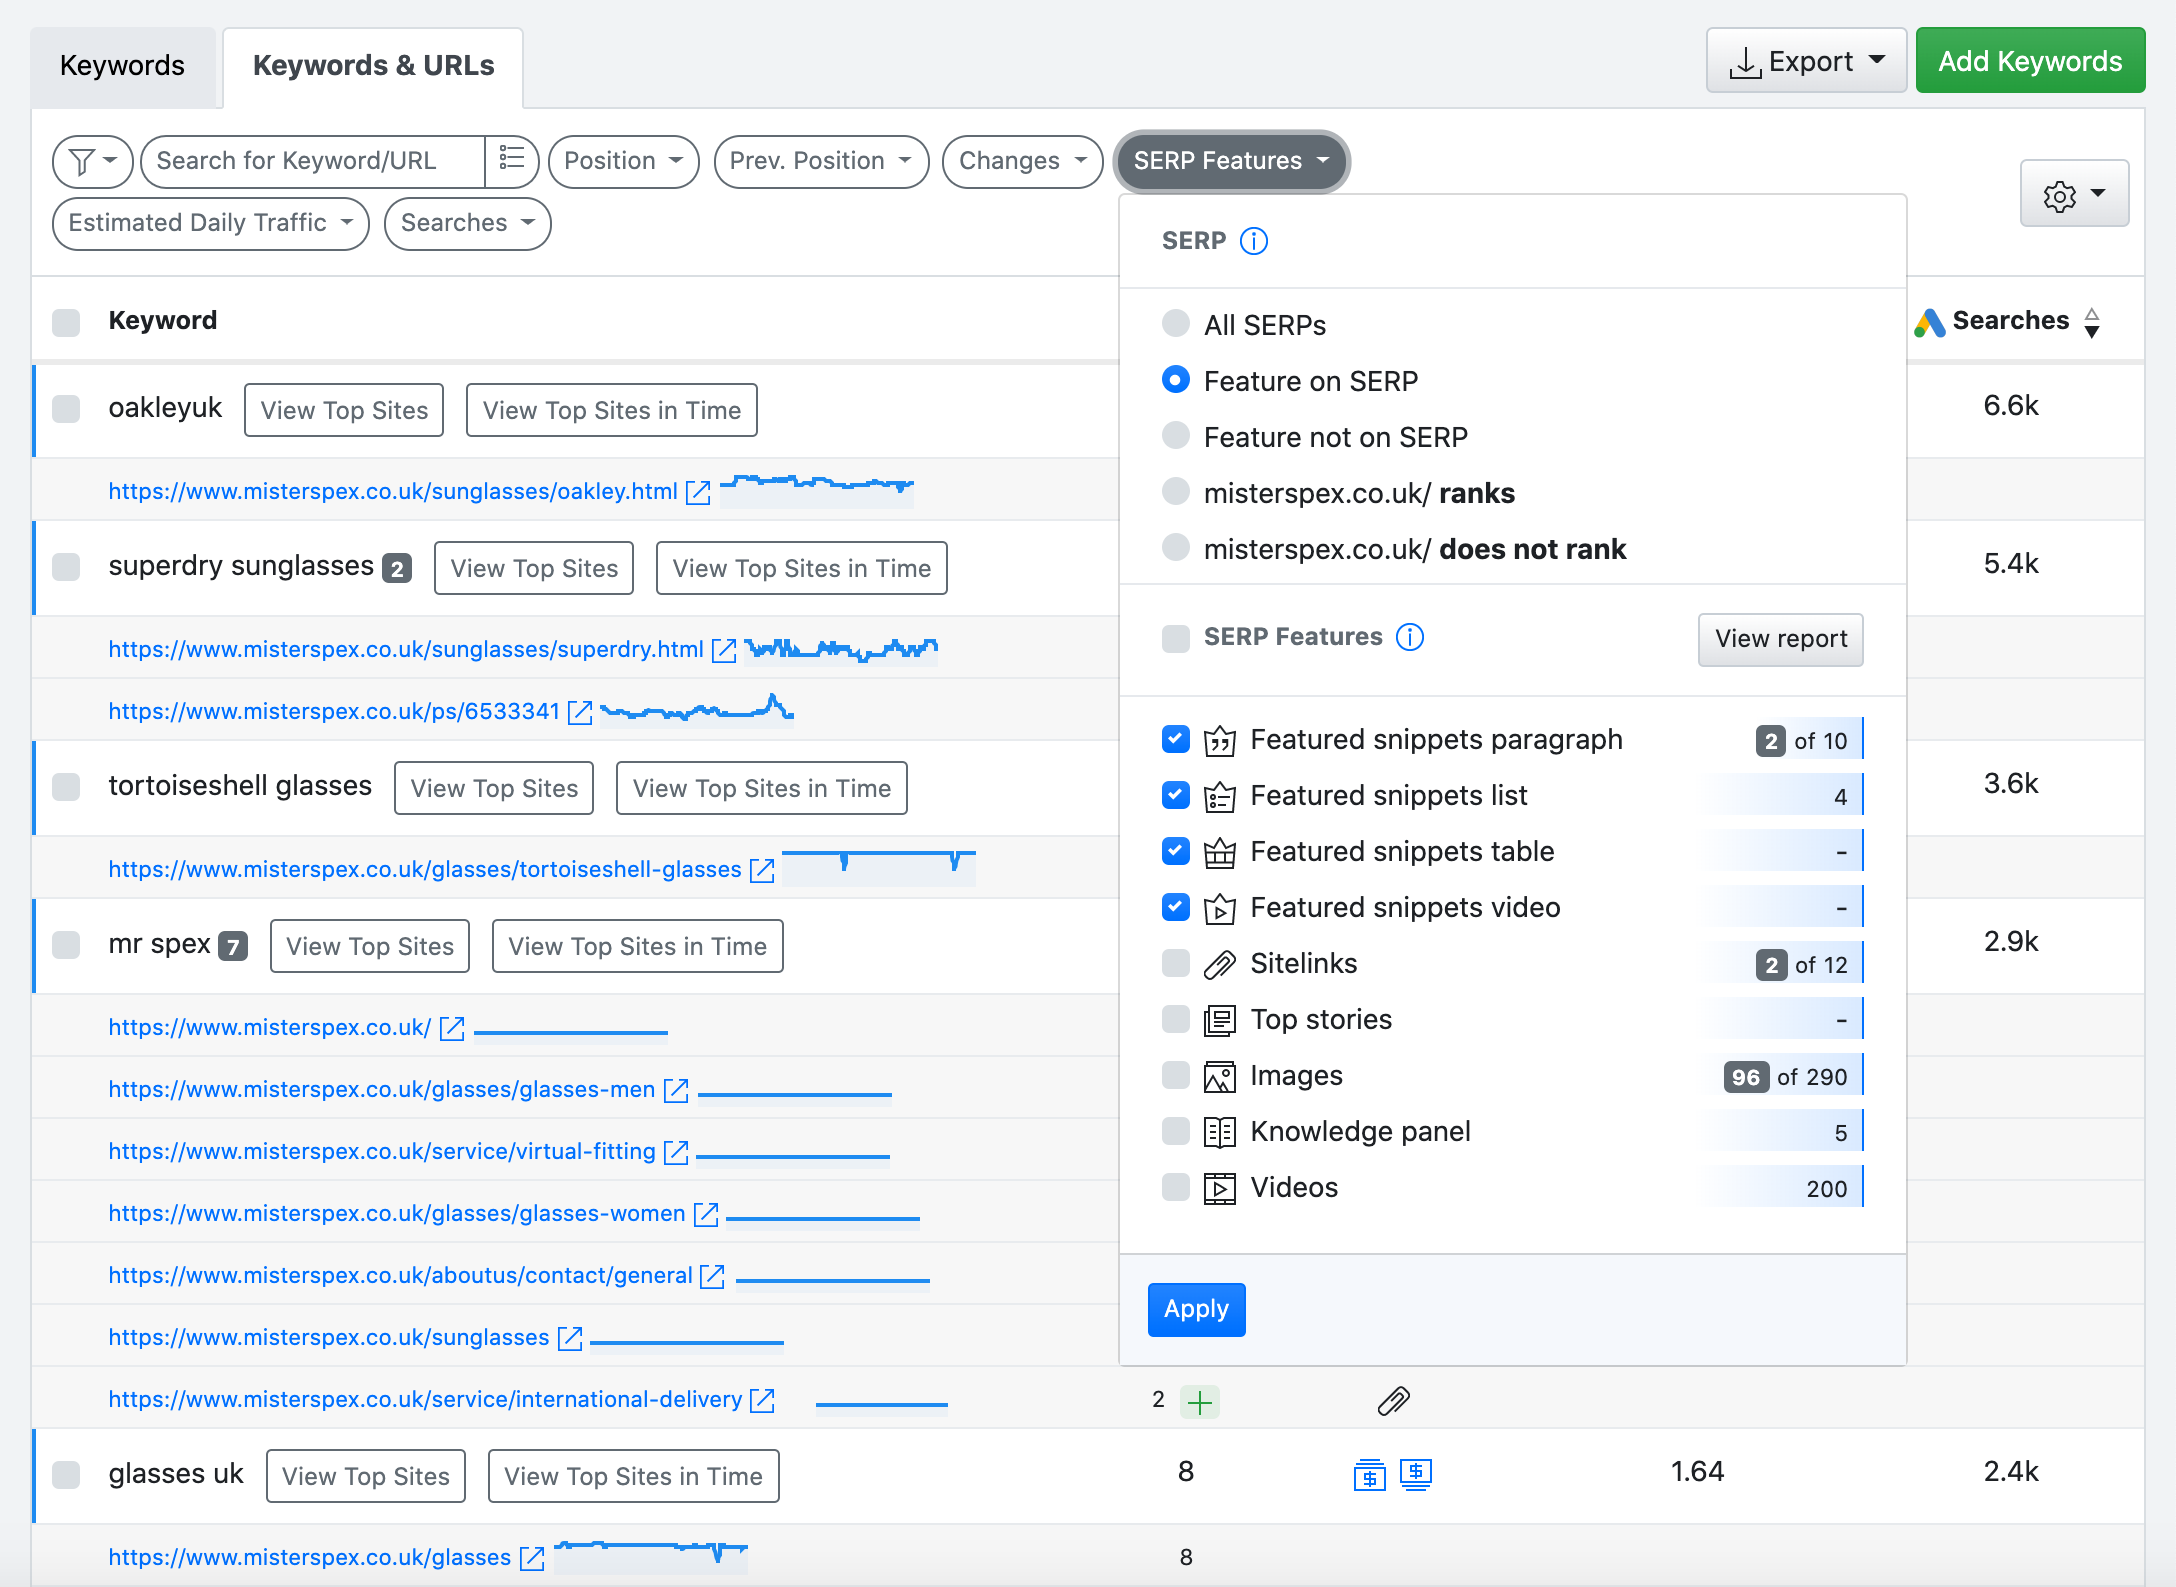The image size is (2176, 1587).
Task: Click the Featured snippets video icon
Action: click(x=1220, y=908)
